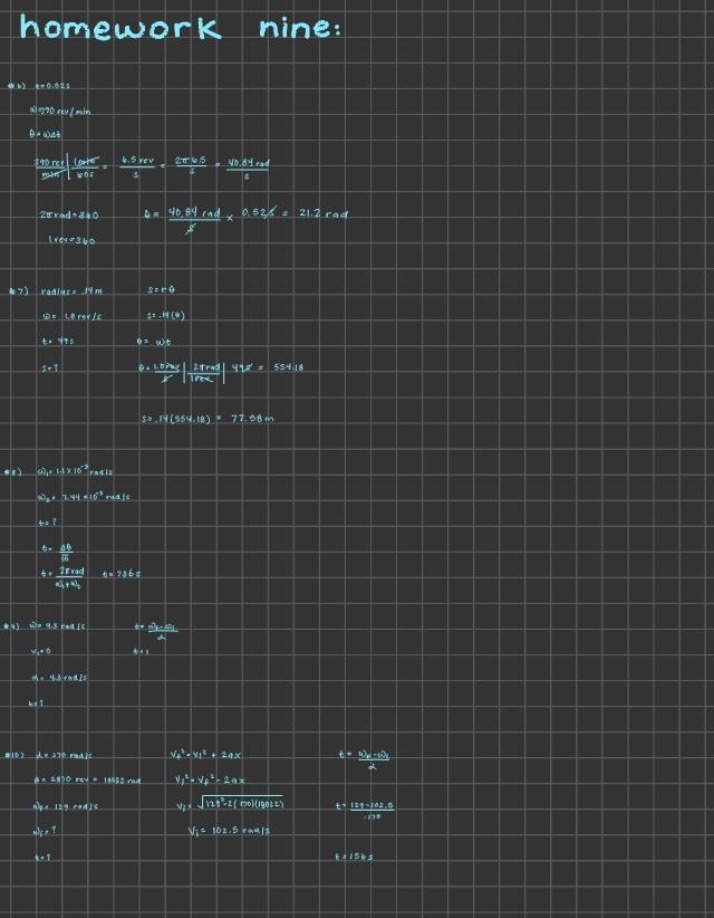Click the 's = rθ' formula
The width and height of the screenshot is (714, 918).
tap(162, 290)
